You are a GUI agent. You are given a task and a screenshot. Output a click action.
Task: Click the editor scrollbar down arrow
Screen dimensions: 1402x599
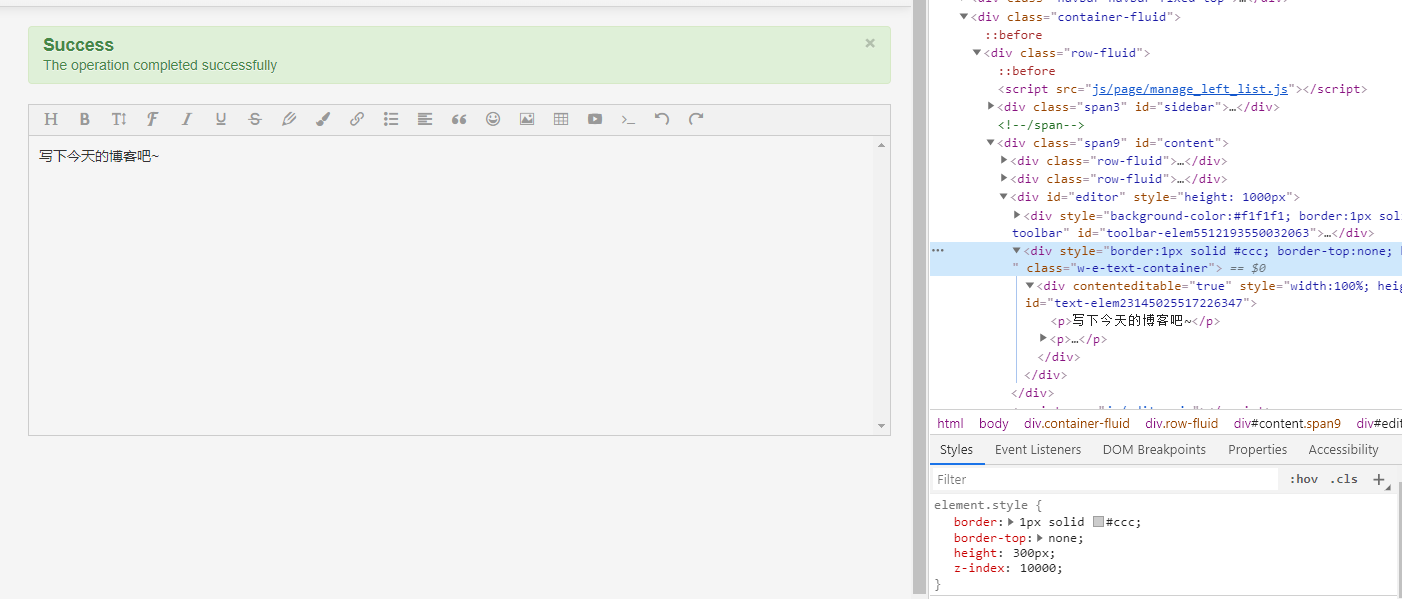point(881,426)
